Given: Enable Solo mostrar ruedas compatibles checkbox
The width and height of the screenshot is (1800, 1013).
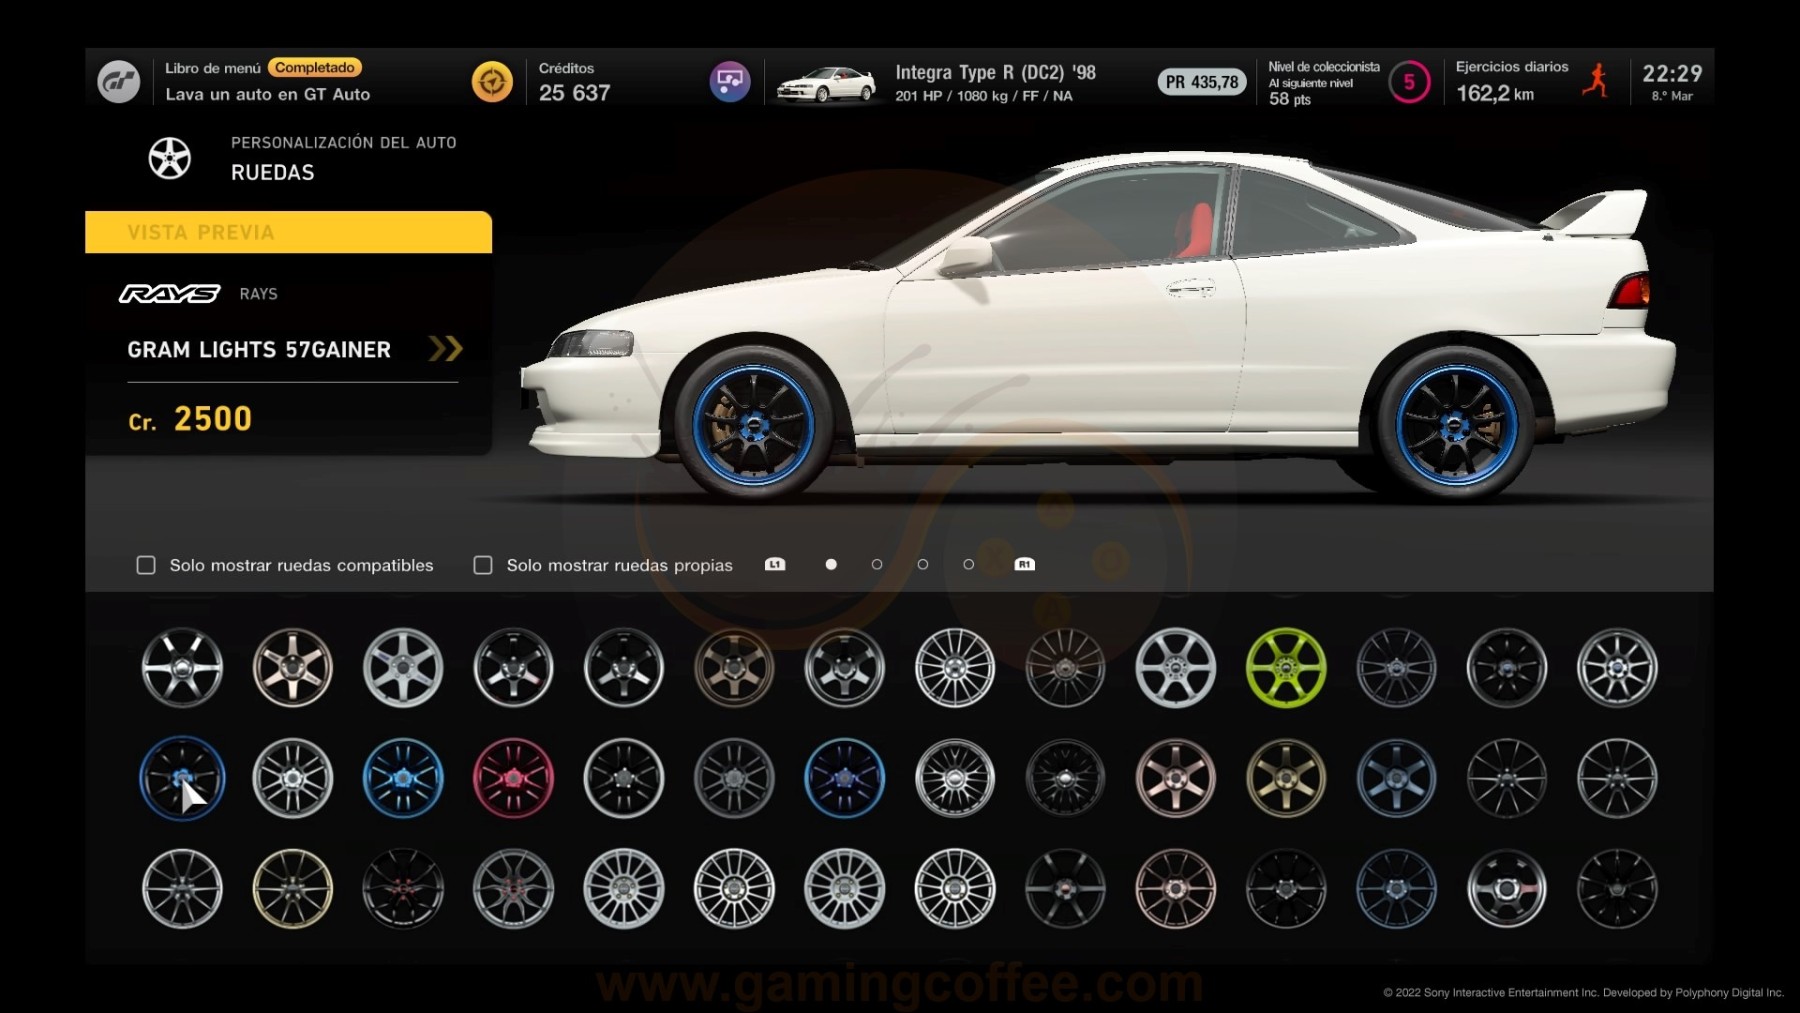Looking at the screenshot, I should (x=146, y=565).
